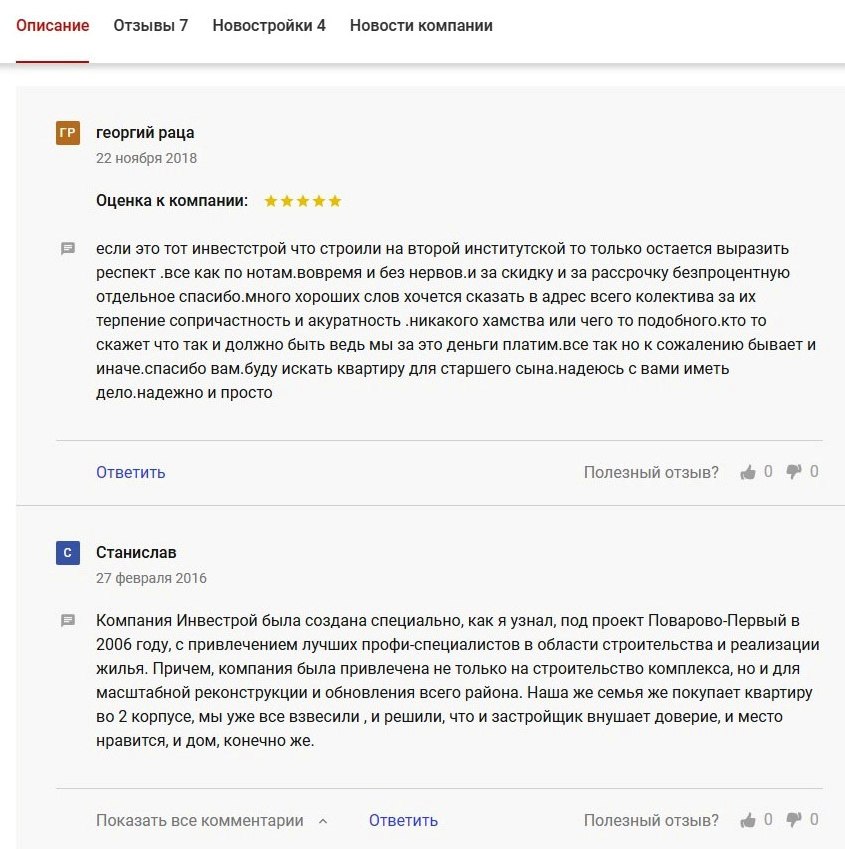The width and height of the screenshot is (845, 849).
Task: Open георгий раца user name
Action: (145, 133)
